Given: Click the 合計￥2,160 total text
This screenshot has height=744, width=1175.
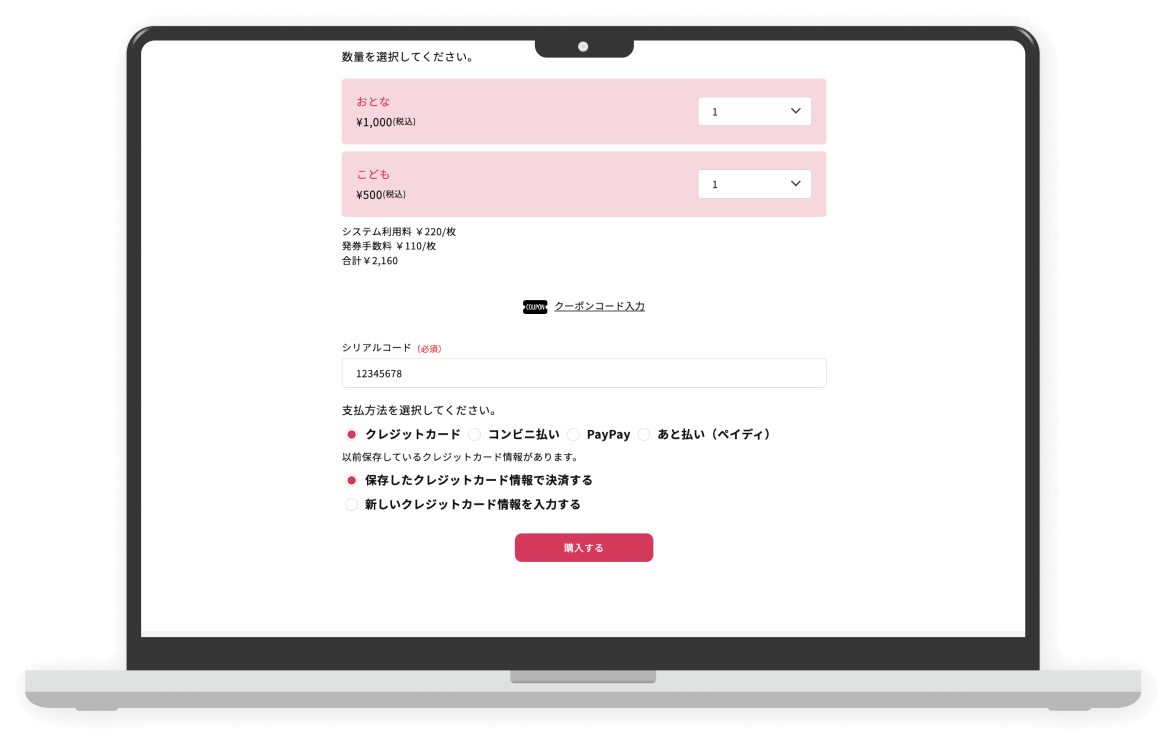Looking at the screenshot, I should pyautogui.click(x=370, y=261).
